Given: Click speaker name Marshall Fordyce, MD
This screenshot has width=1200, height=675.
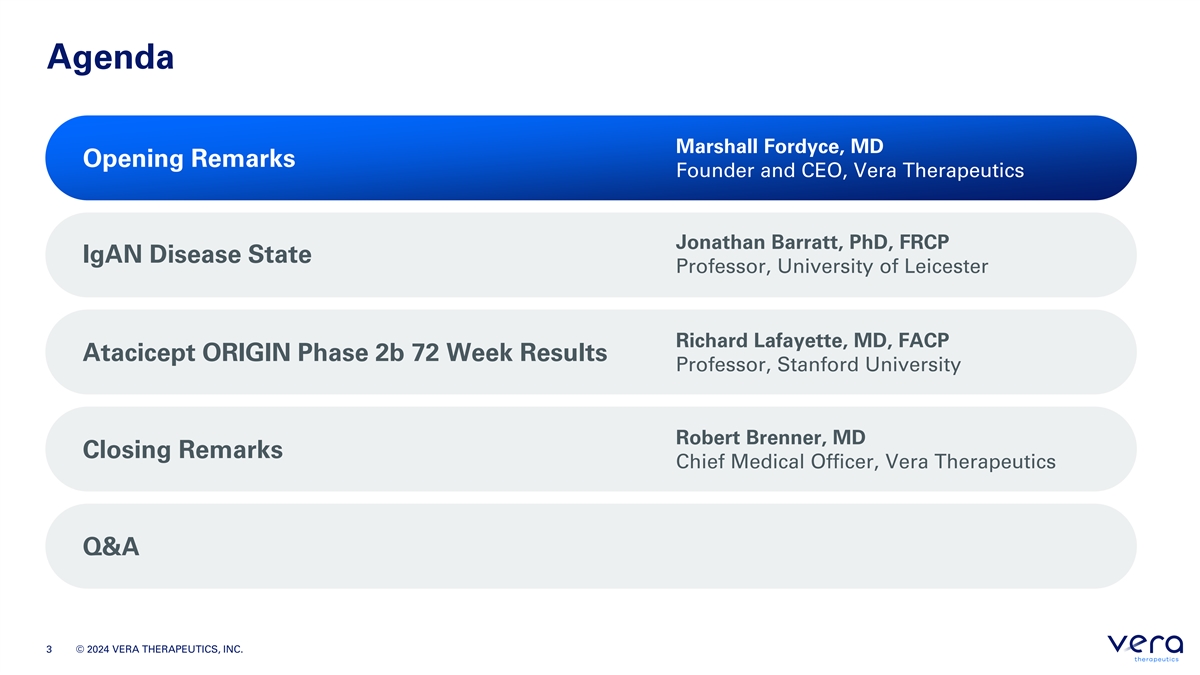Looking at the screenshot, I should (x=780, y=146).
